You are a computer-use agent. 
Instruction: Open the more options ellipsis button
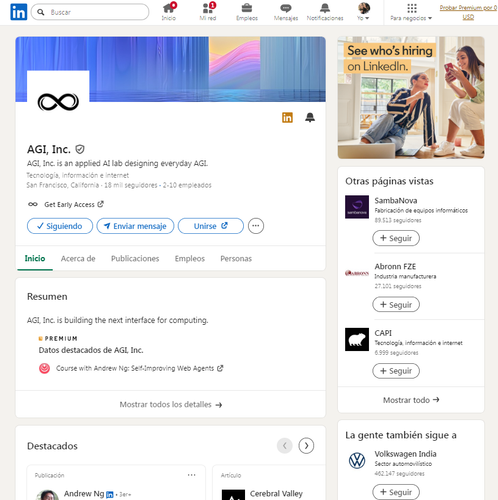point(256,226)
